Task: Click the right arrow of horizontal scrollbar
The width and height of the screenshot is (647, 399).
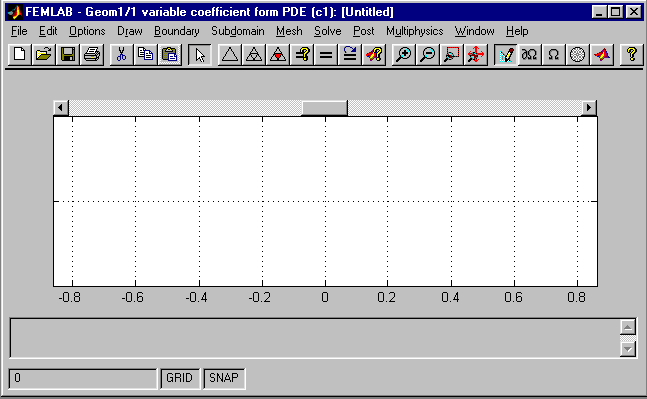Action: click(x=589, y=108)
